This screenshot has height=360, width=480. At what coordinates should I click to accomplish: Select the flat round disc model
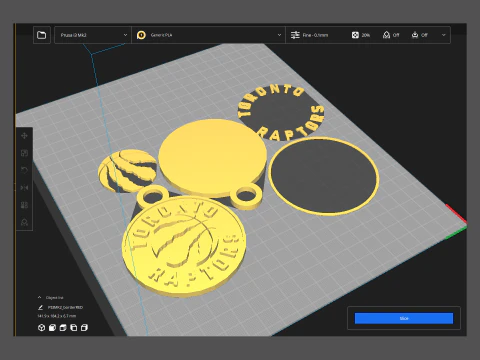click(212, 159)
